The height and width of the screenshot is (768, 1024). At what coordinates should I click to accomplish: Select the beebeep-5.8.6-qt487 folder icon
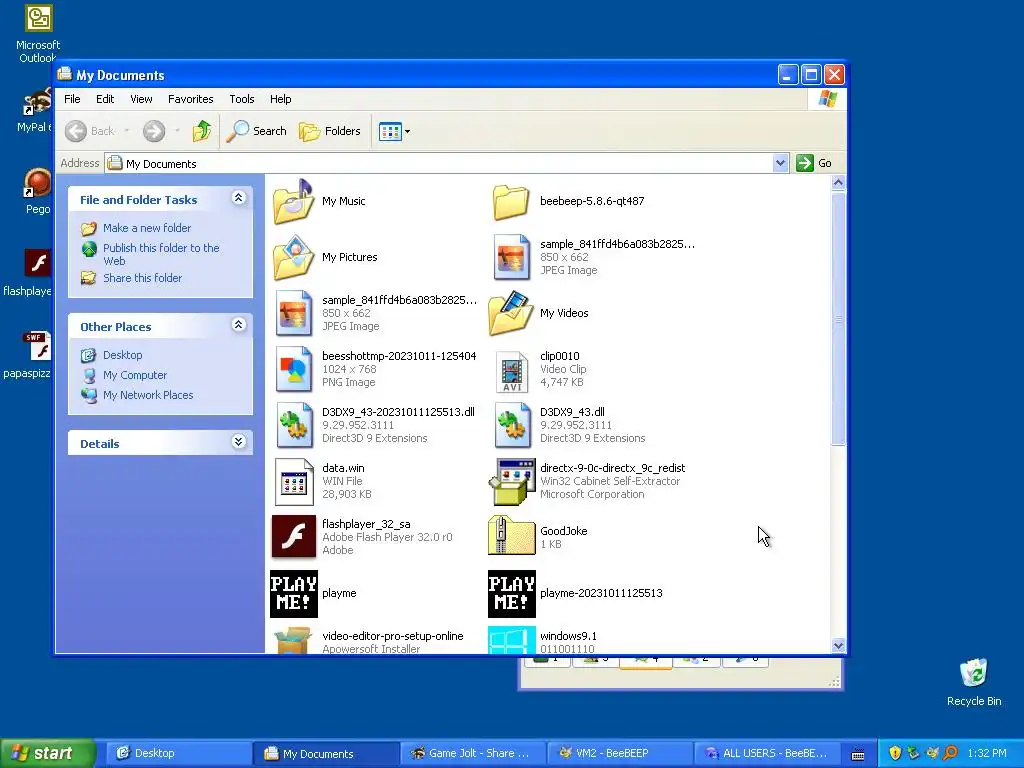511,201
